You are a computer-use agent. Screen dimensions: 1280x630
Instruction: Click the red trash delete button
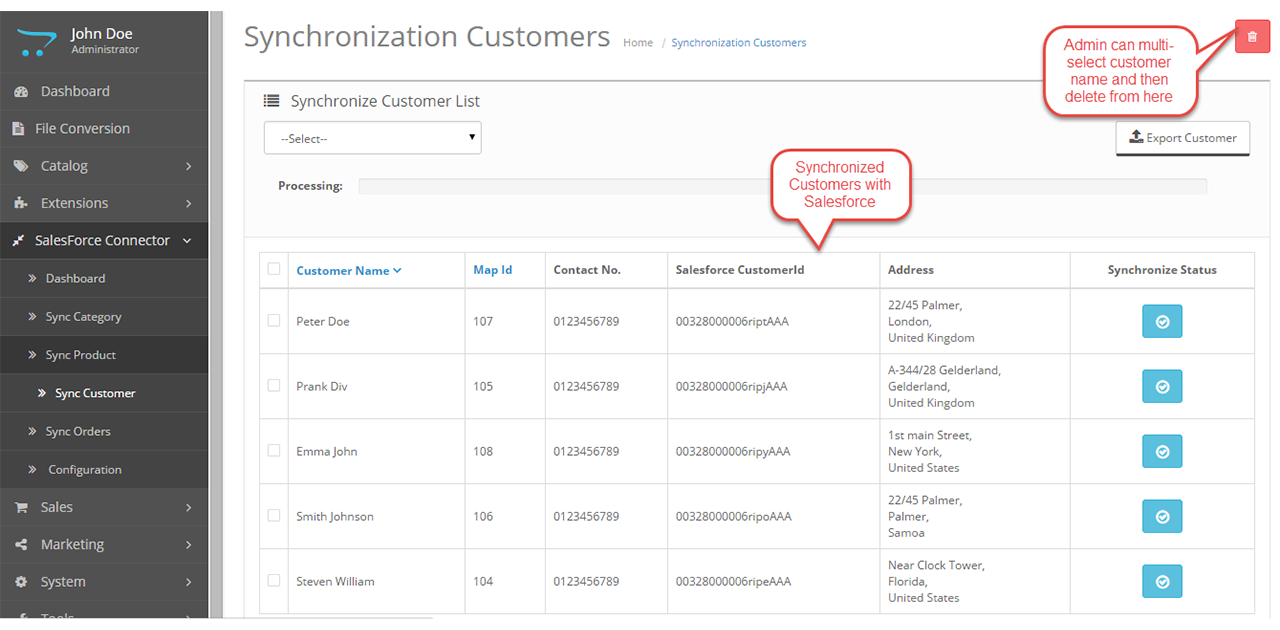coord(1252,37)
